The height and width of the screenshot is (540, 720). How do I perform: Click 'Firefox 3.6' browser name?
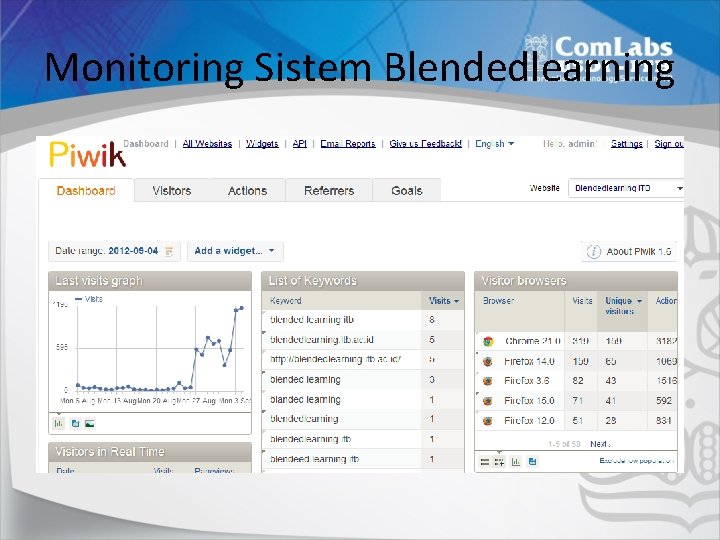526,381
